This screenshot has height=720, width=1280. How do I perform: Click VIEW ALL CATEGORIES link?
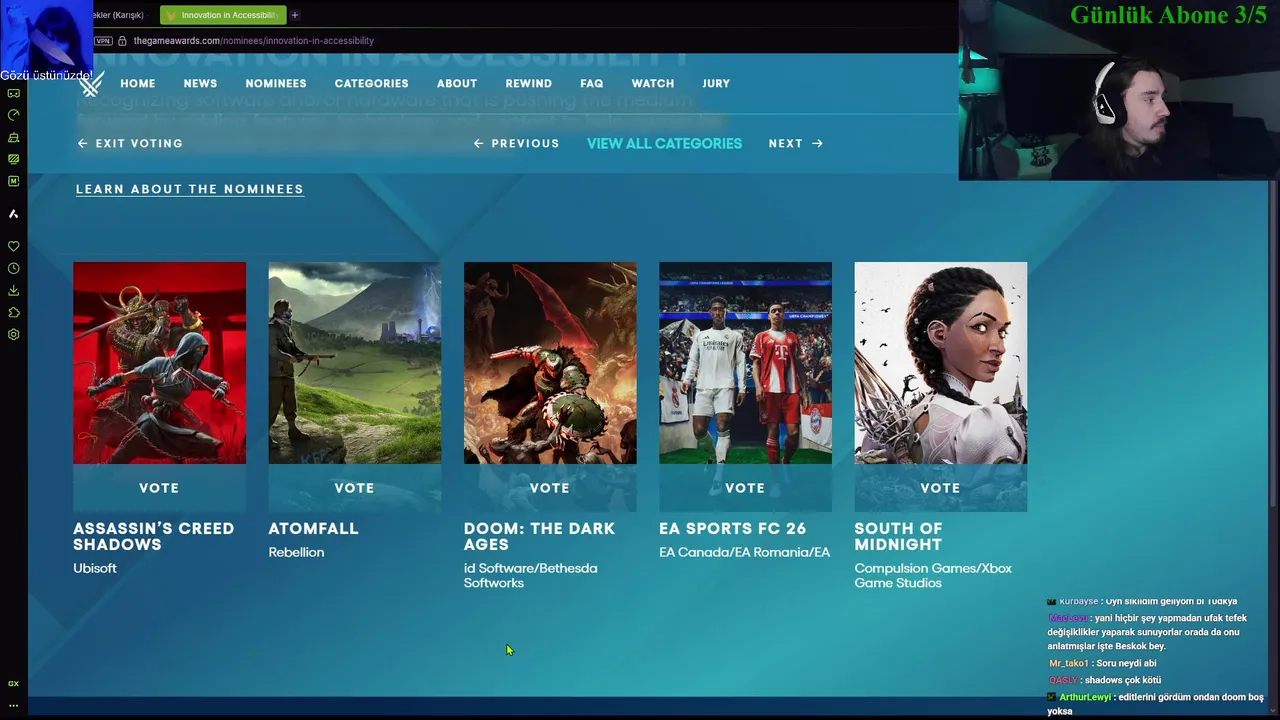[x=664, y=144]
